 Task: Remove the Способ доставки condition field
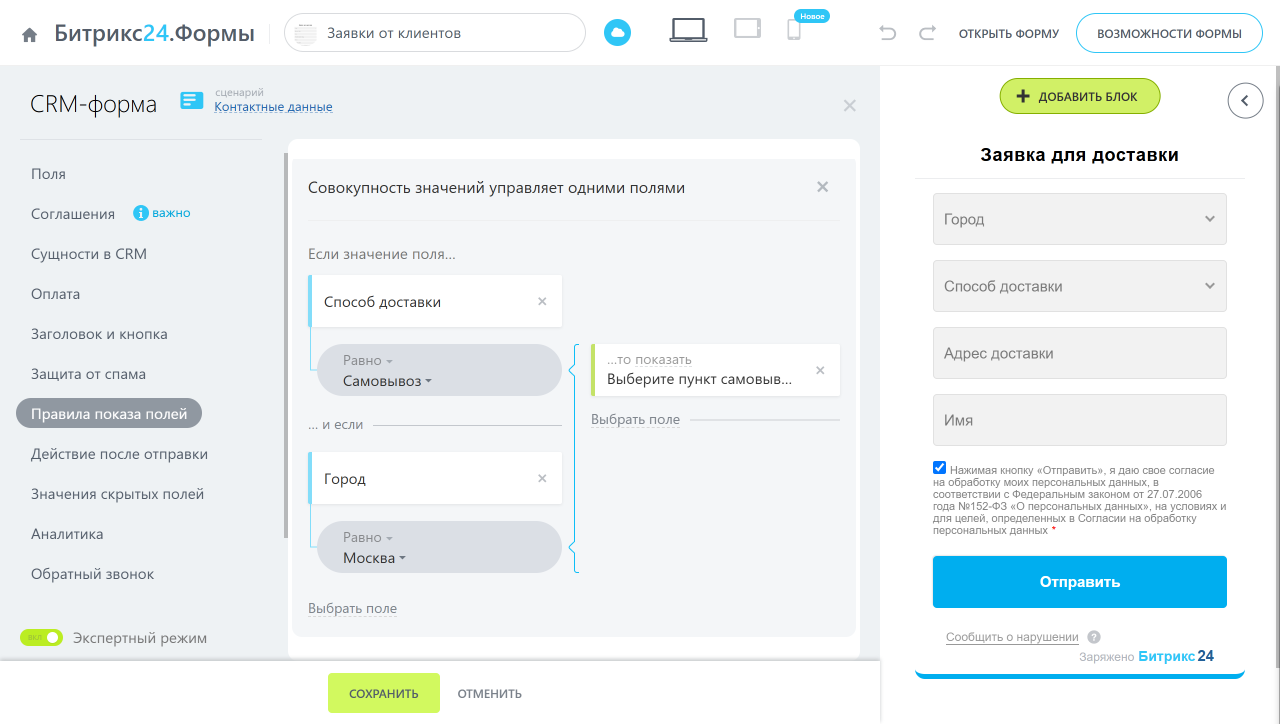(x=542, y=301)
